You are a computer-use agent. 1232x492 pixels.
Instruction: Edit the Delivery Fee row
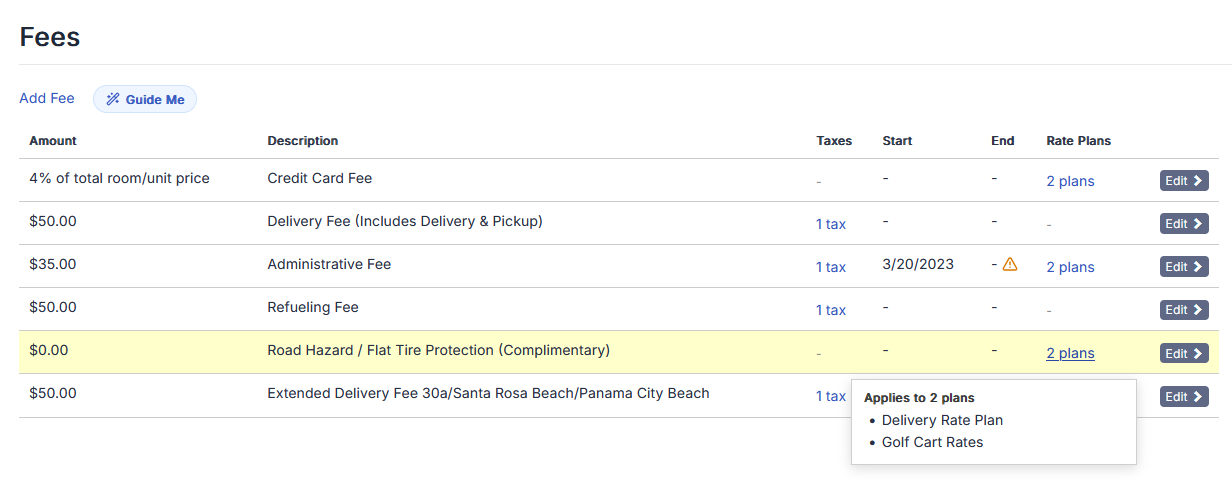[x=1184, y=224]
